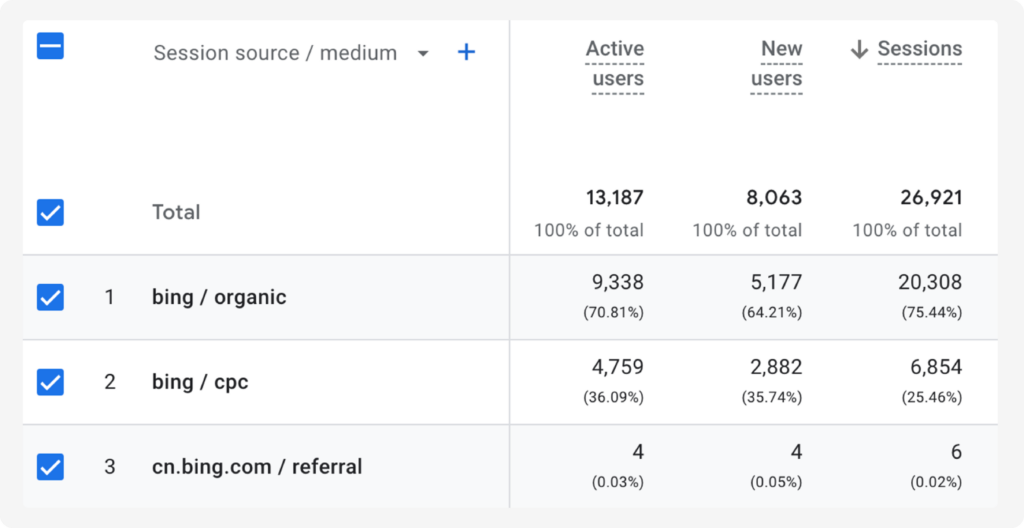The image size is (1024, 528).
Task: Click row number 3
Action: pyautogui.click(x=110, y=467)
